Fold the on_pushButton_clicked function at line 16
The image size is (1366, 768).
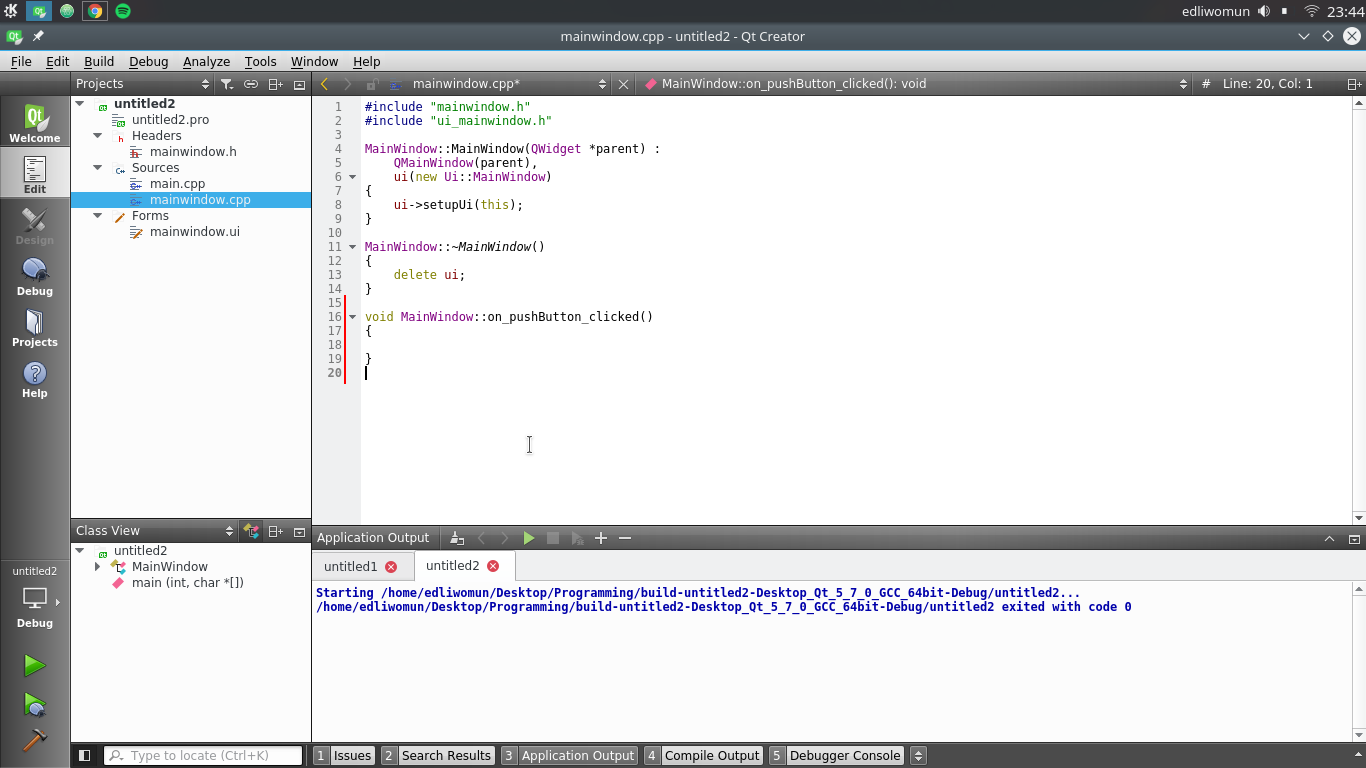tap(352, 317)
